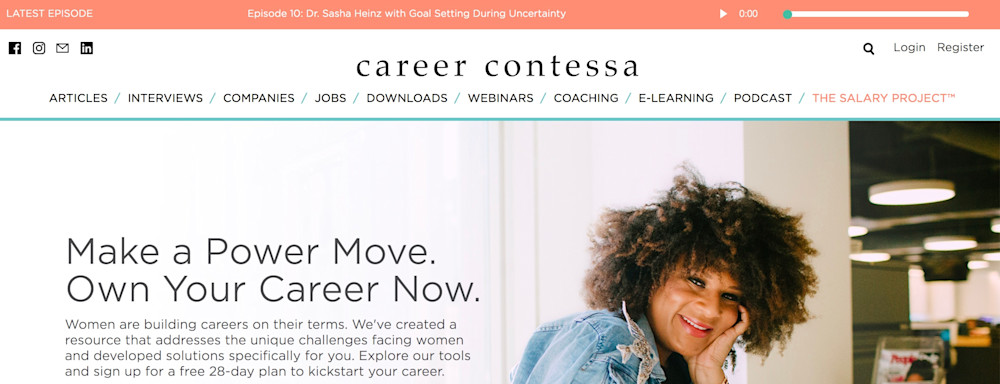The width and height of the screenshot is (1000, 384).
Task: Play the latest podcast episode
Action: coord(723,13)
